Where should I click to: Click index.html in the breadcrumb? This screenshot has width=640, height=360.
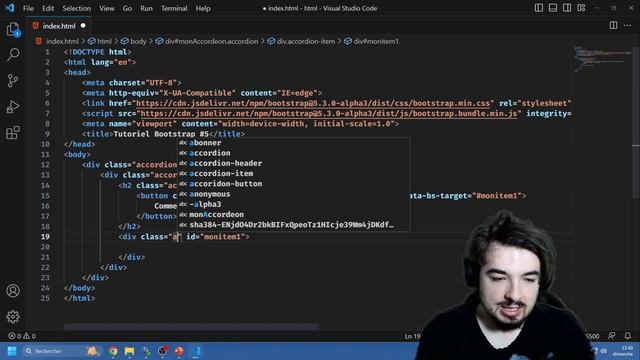click(x=62, y=41)
